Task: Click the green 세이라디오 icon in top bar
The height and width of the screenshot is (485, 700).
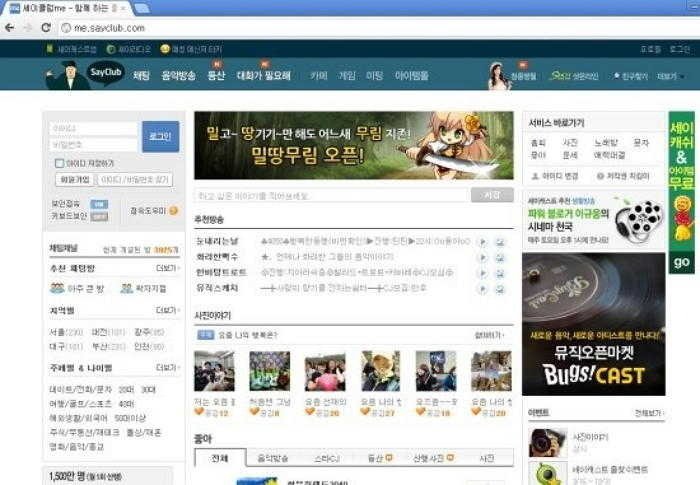Action: tap(111, 49)
